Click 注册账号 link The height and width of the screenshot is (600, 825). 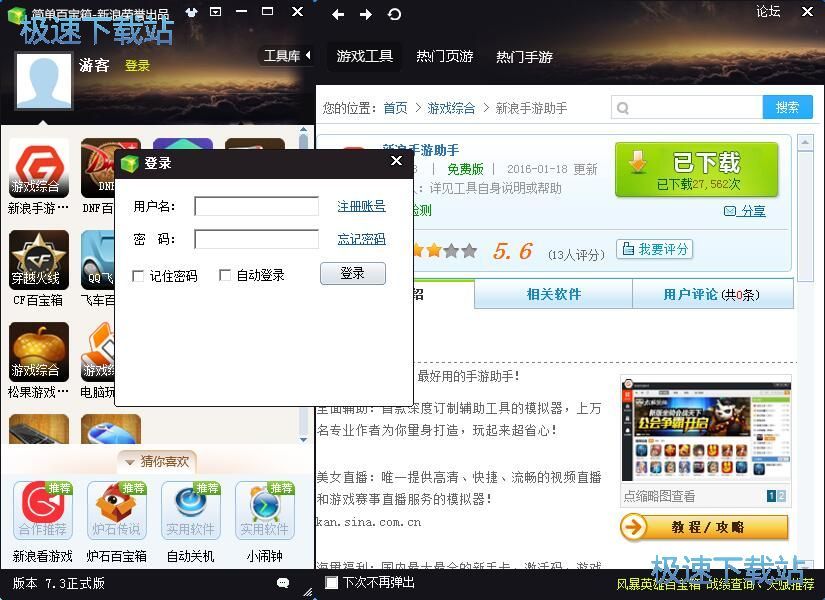pos(361,206)
